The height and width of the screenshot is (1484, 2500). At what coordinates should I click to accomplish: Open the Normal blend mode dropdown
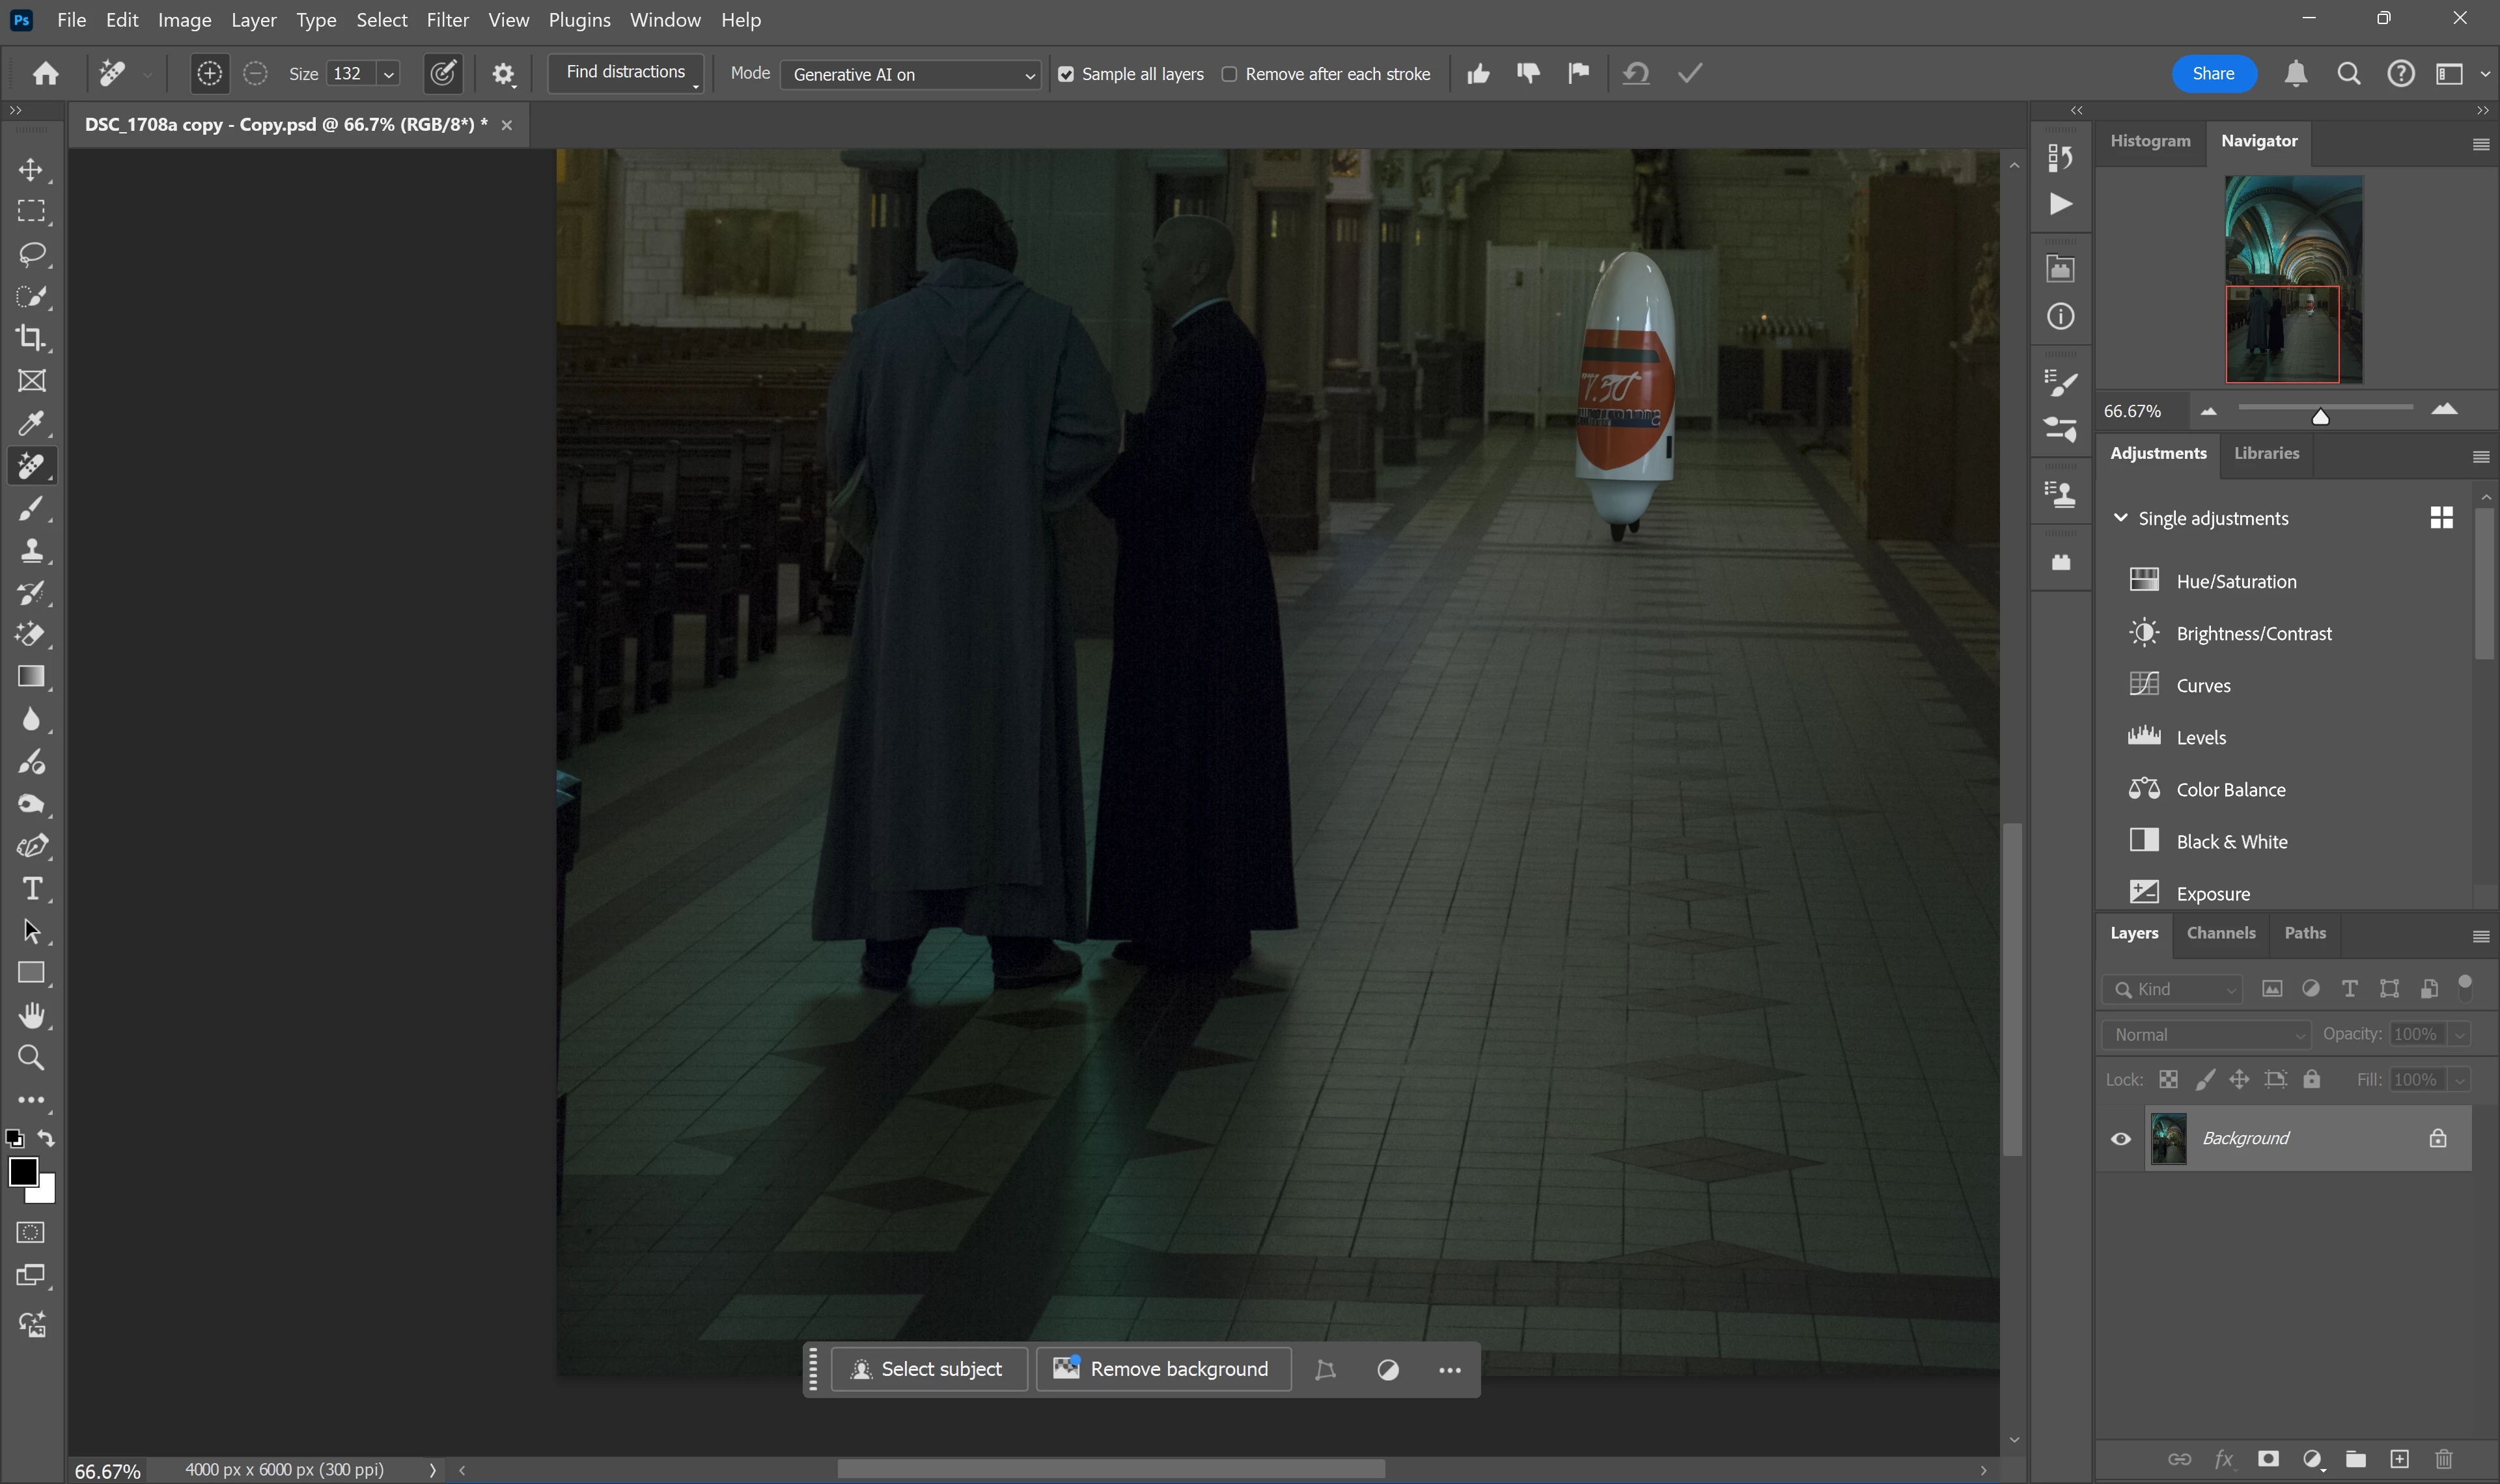pyautogui.click(x=2206, y=1035)
